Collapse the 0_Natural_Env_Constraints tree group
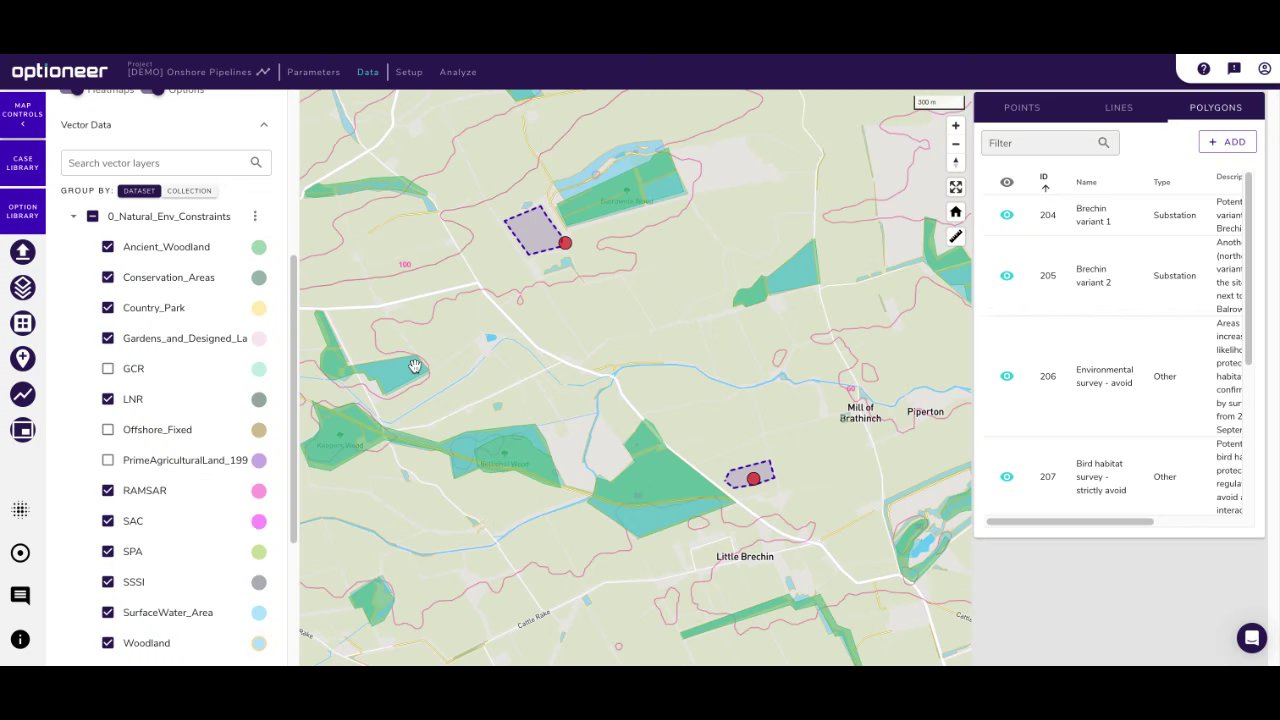 pos(73,216)
